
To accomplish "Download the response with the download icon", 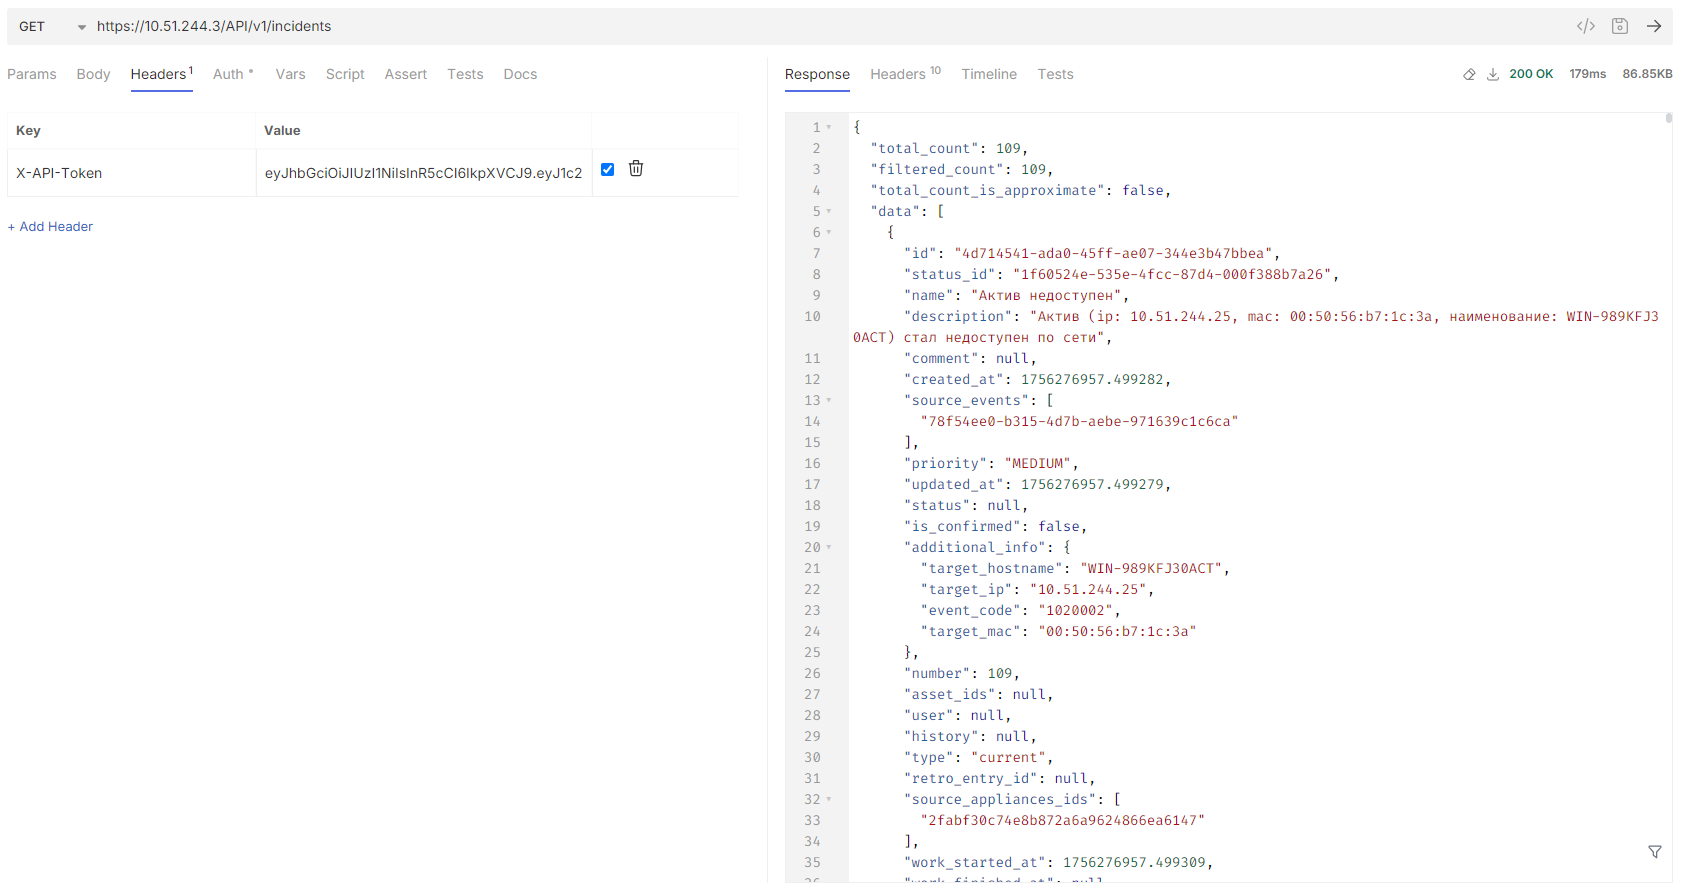I will click(1492, 74).
